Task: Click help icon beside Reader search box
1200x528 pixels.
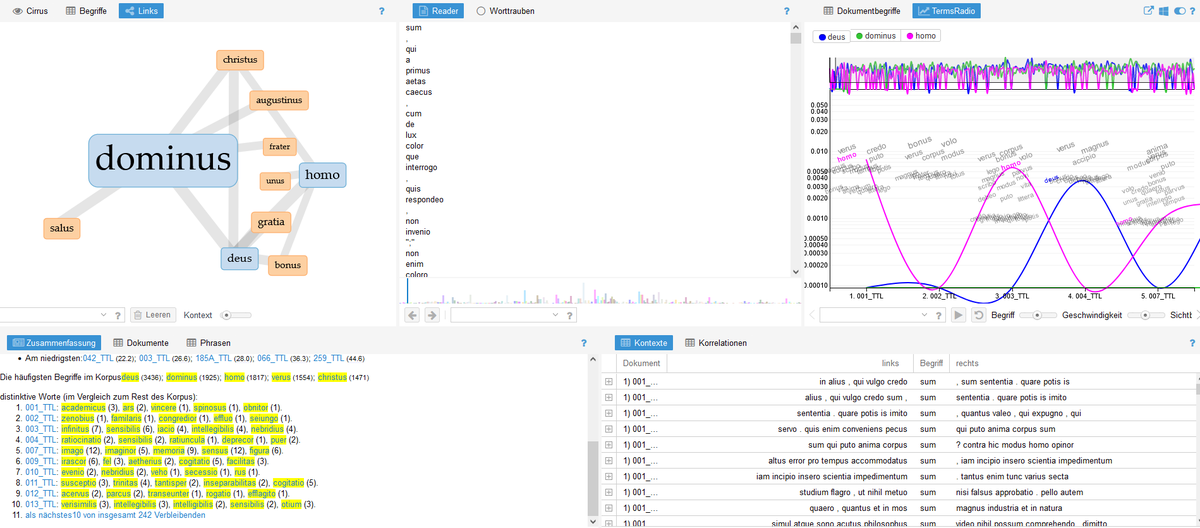Action: [x=570, y=315]
